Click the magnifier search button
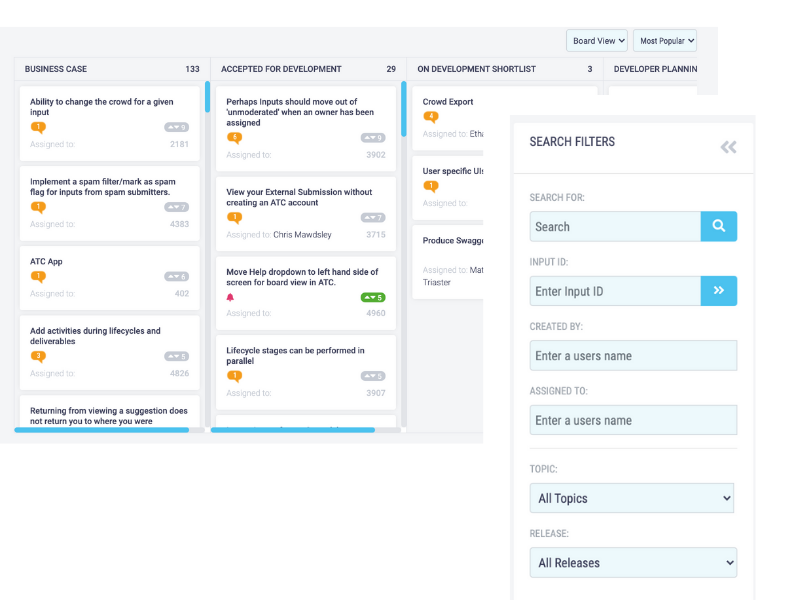This screenshot has width=800, height=600. point(718,226)
